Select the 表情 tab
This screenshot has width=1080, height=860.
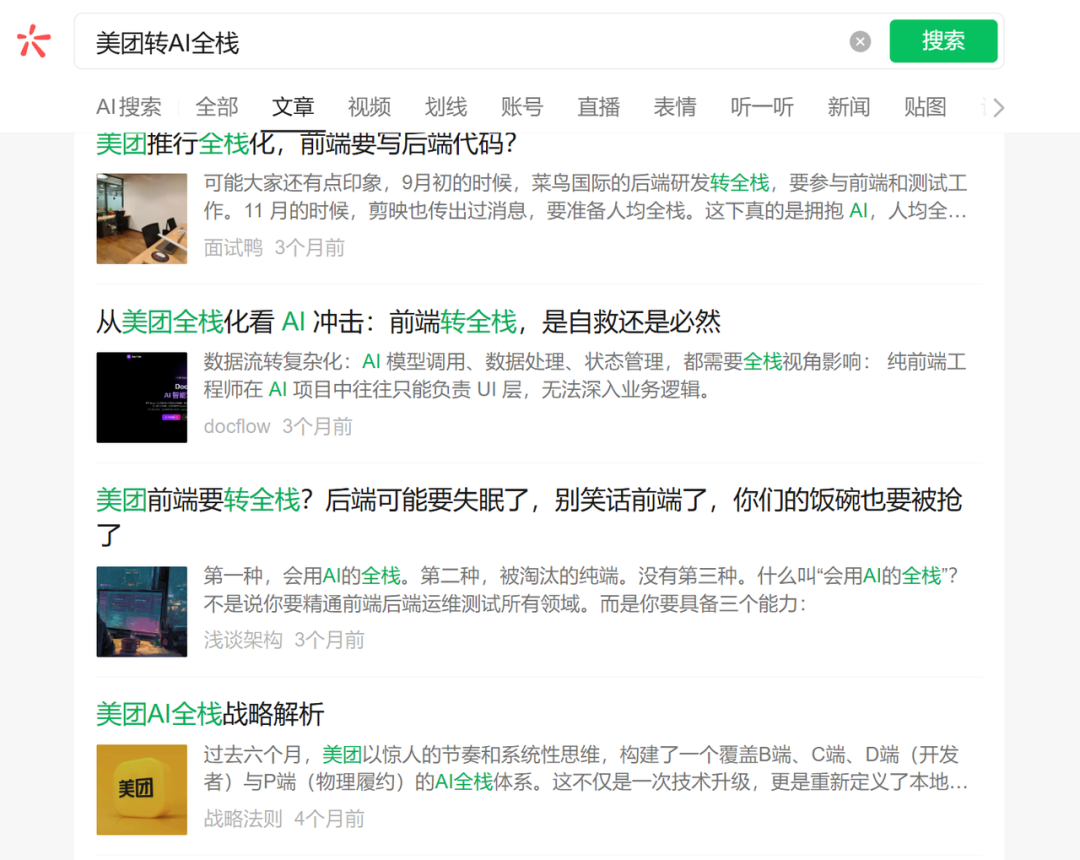[675, 107]
